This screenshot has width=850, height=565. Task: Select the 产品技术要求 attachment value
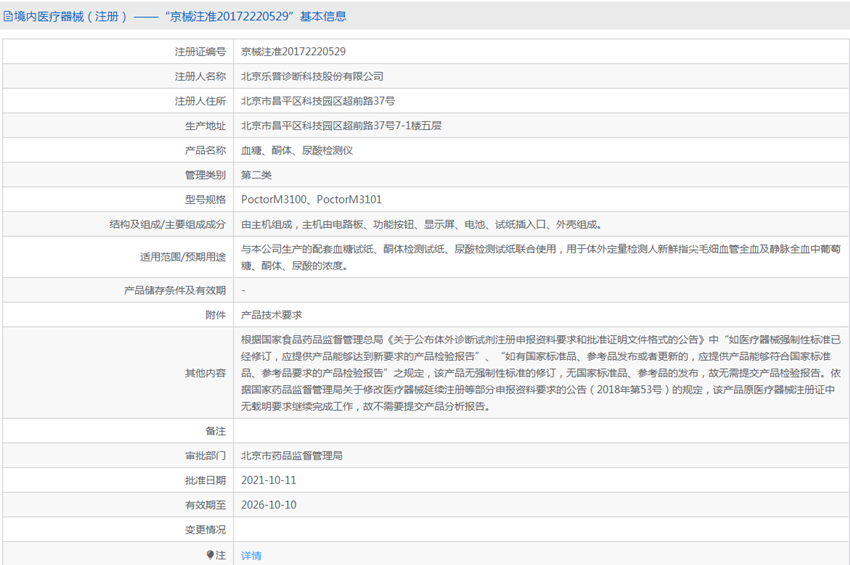point(272,315)
